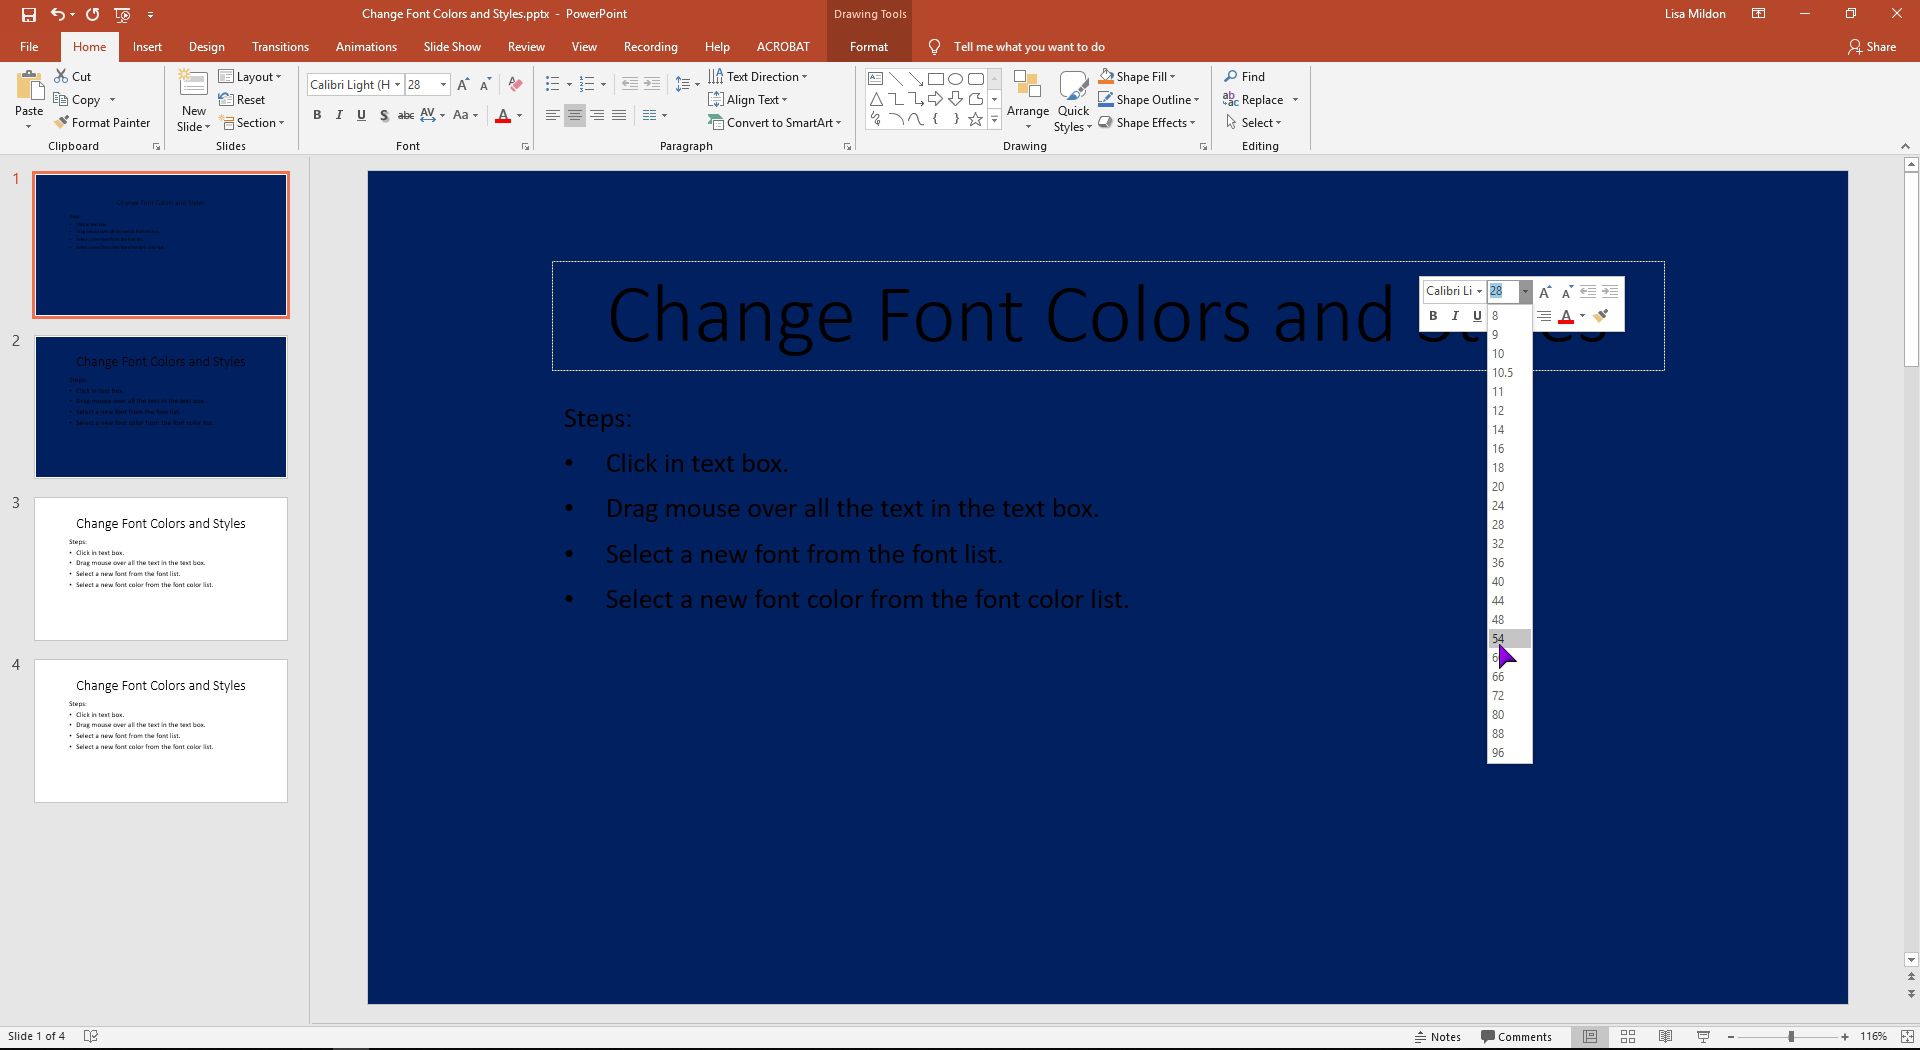The width and height of the screenshot is (1920, 1050).
Task: Open the File menu
Action: point(29,47)
